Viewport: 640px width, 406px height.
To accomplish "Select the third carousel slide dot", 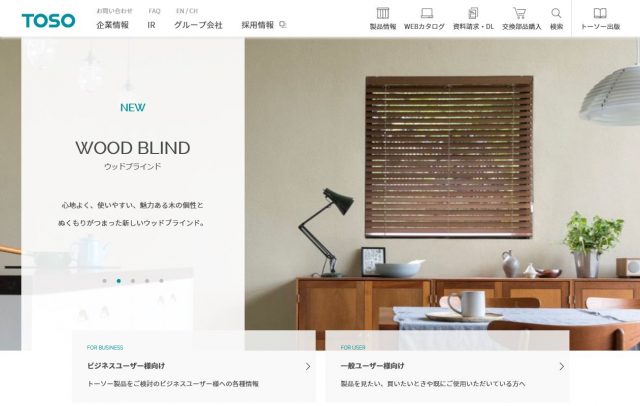I will tap(133, 281).
